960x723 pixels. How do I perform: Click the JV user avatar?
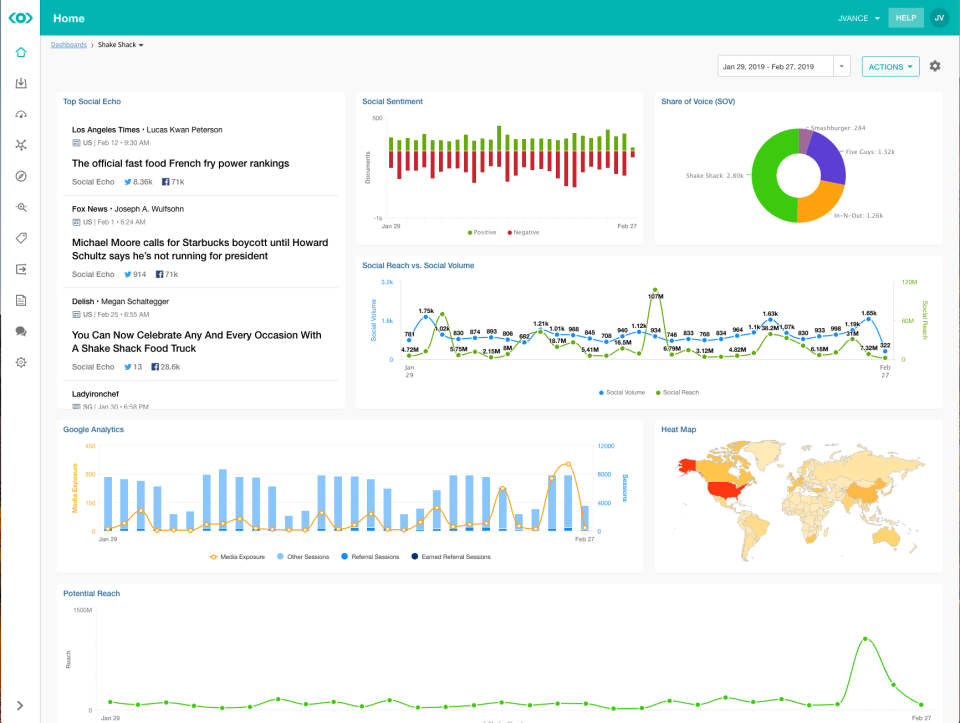939,18
